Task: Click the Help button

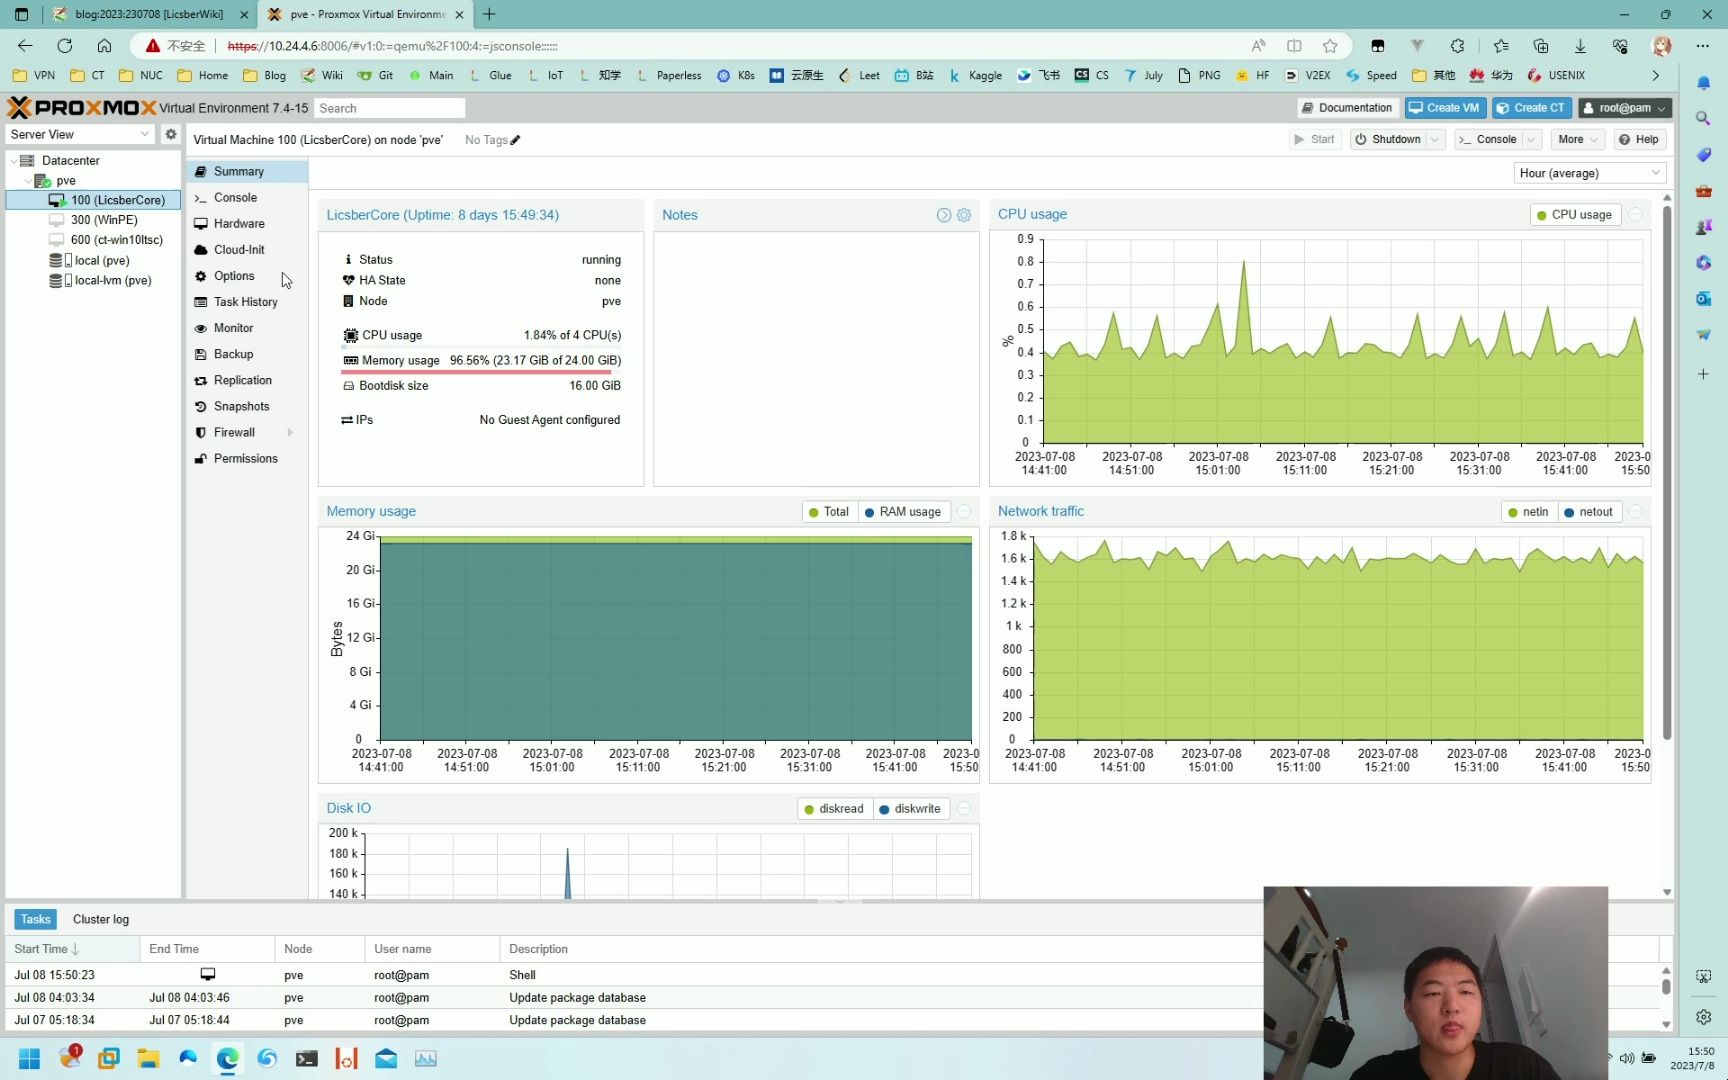Action: [1639, 139]
